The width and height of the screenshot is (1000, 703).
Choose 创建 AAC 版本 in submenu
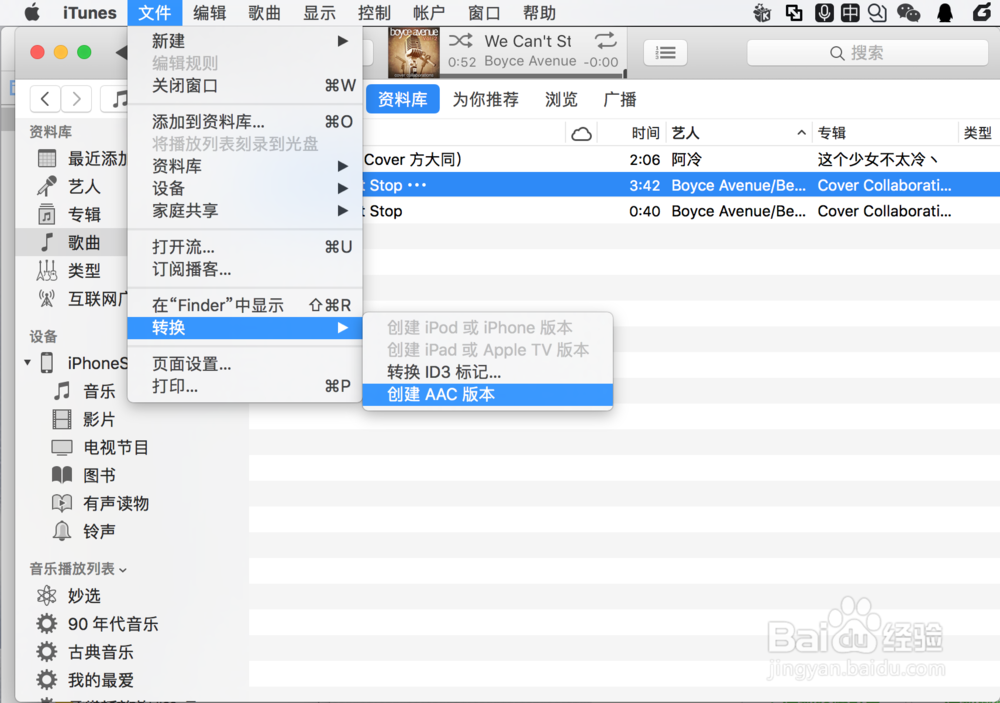tap(487, 395)
